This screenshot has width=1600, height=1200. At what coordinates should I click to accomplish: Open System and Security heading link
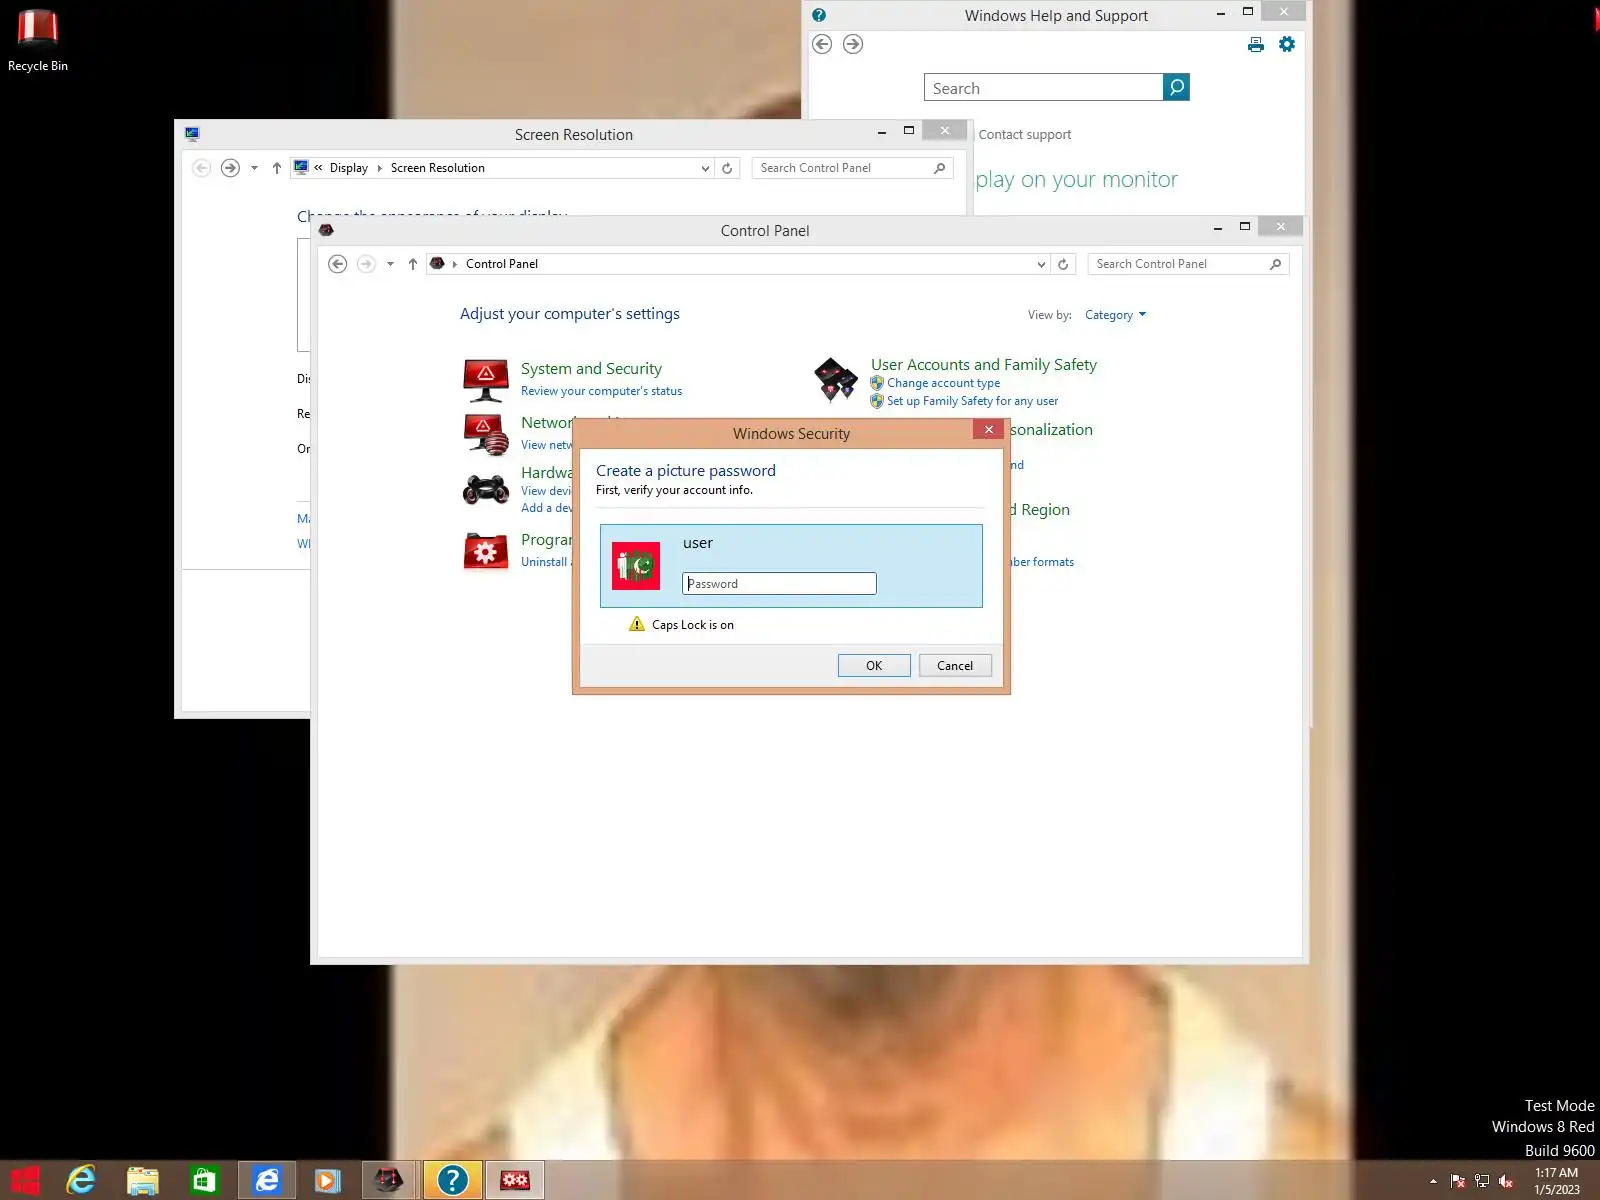point(591,369)
